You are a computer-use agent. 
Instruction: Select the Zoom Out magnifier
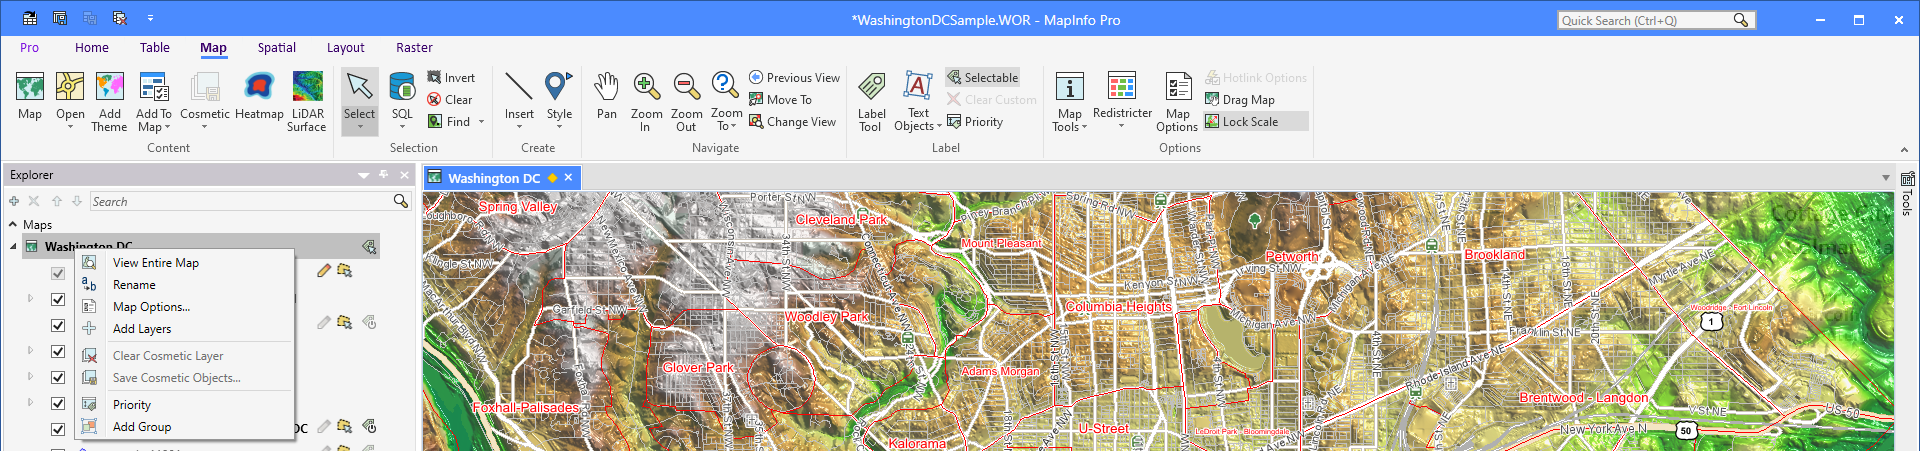point(686,100)
